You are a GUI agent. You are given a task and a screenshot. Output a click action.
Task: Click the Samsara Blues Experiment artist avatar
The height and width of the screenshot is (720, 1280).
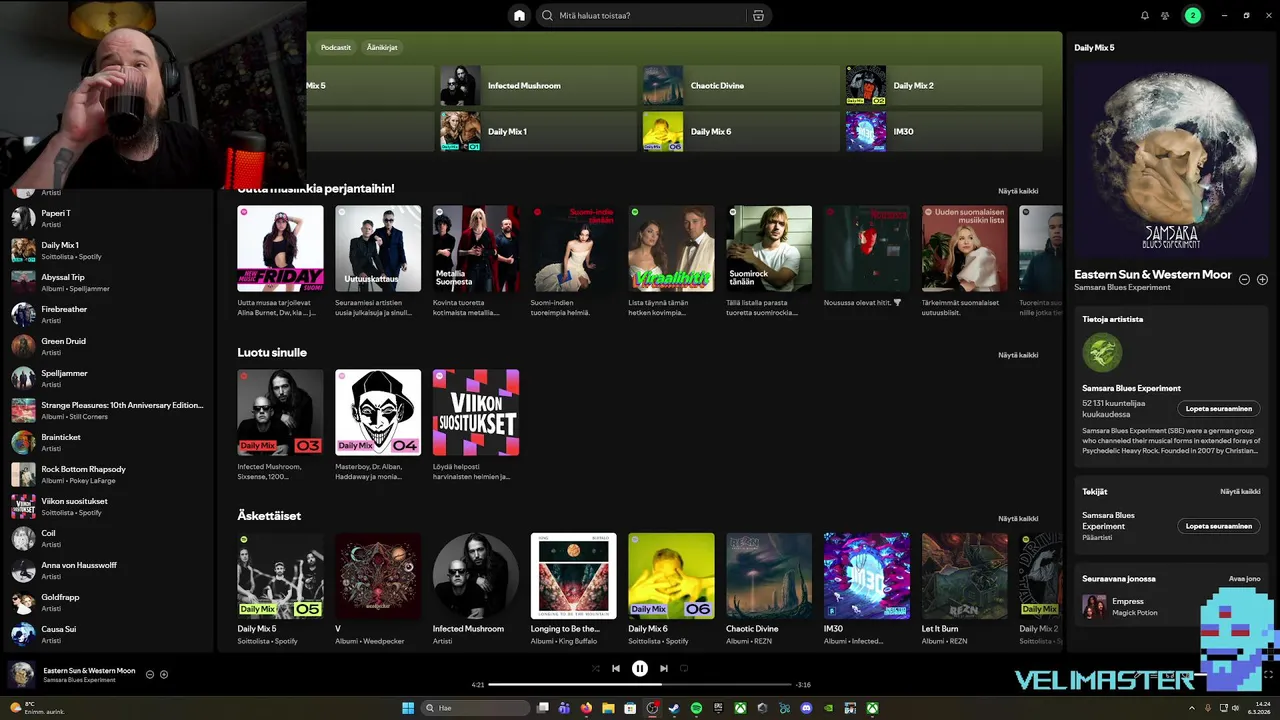[x=1102, y=352]
